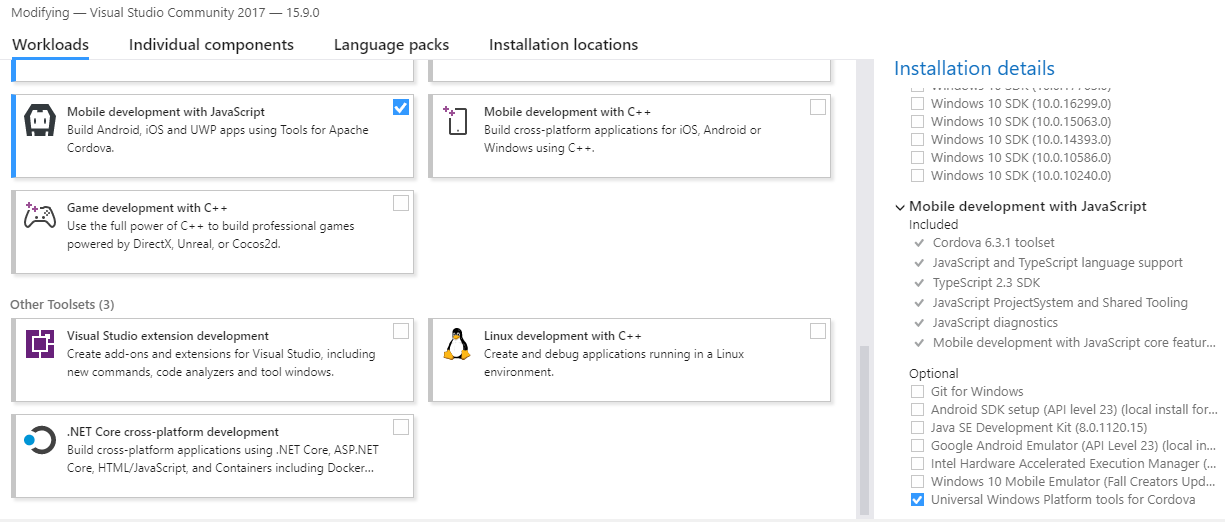
Task: Click the Linux penguin workload icon
Action: [x=456, y=344]
